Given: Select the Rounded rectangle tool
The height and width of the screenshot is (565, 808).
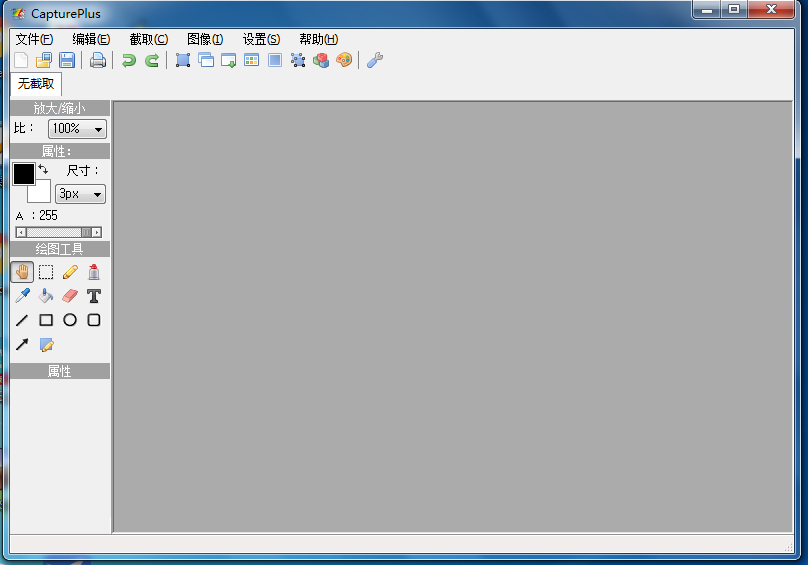Looking at the screenshot, I should click(94, 320).
